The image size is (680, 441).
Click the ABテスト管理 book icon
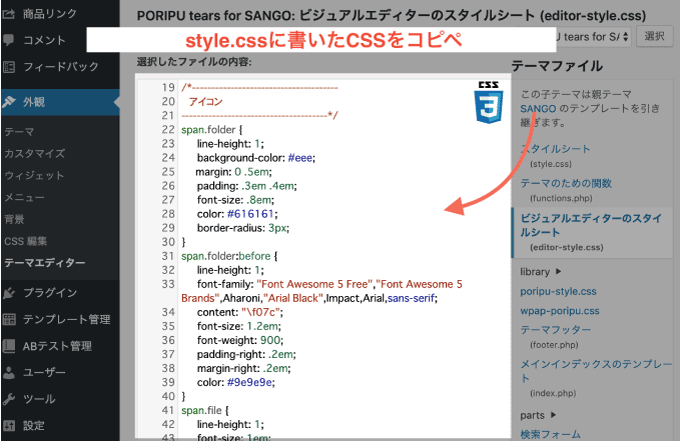[8, 346]
